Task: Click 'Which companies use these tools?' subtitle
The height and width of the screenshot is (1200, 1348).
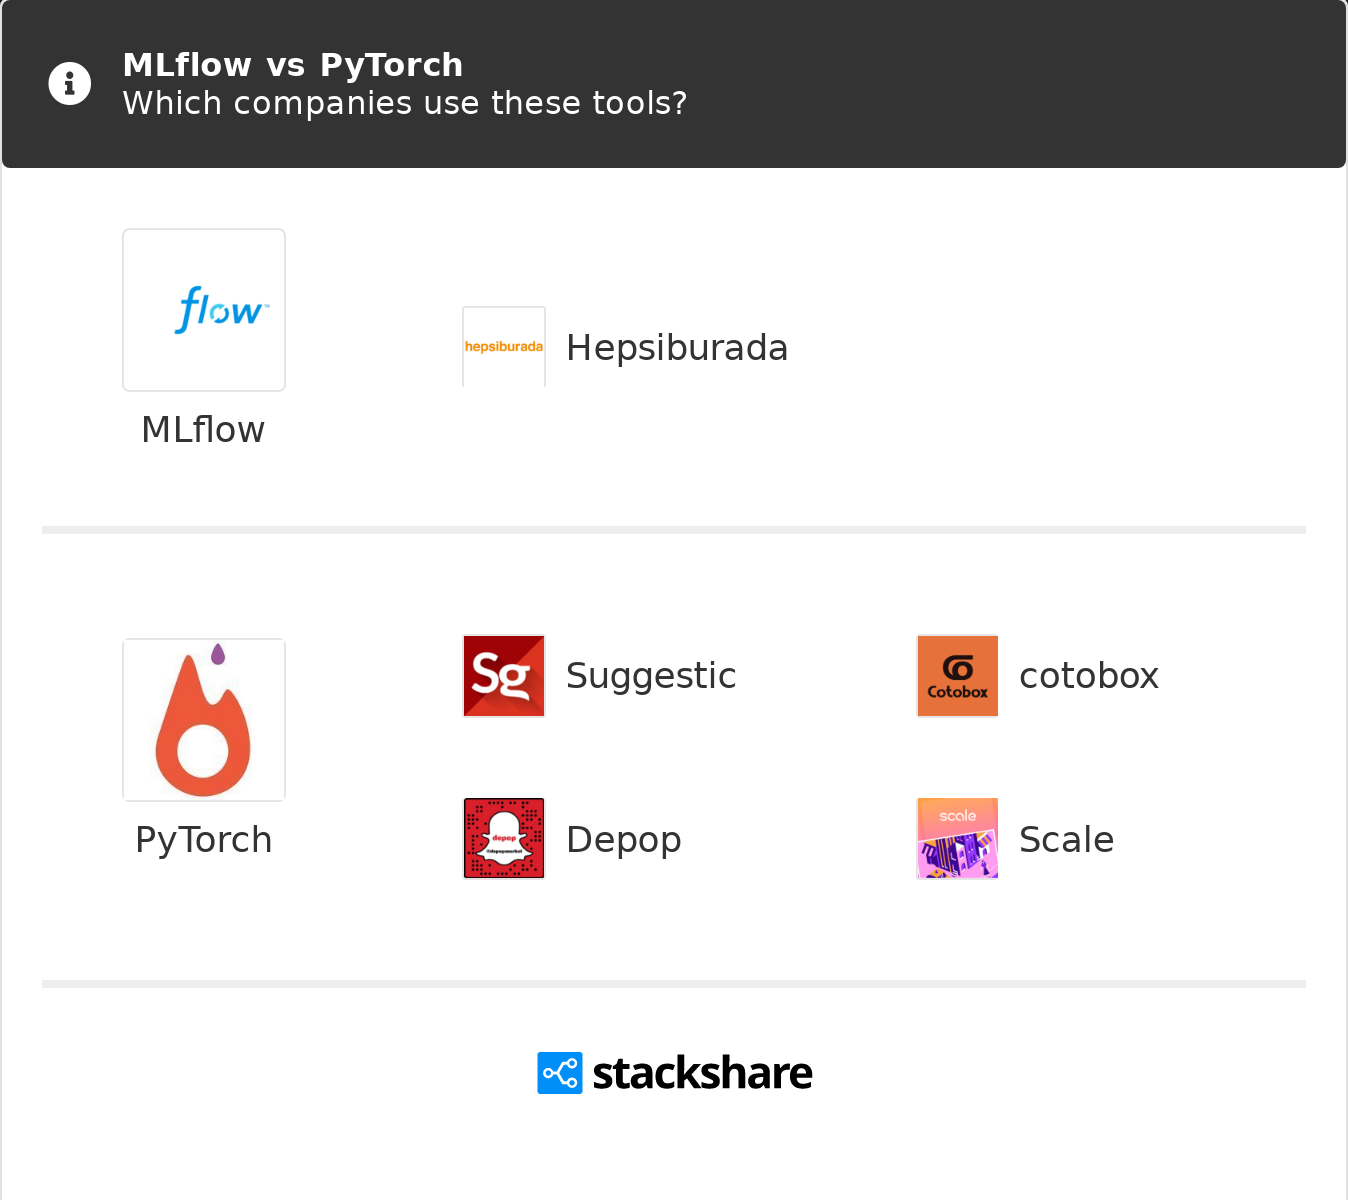Action: point(405,103)
